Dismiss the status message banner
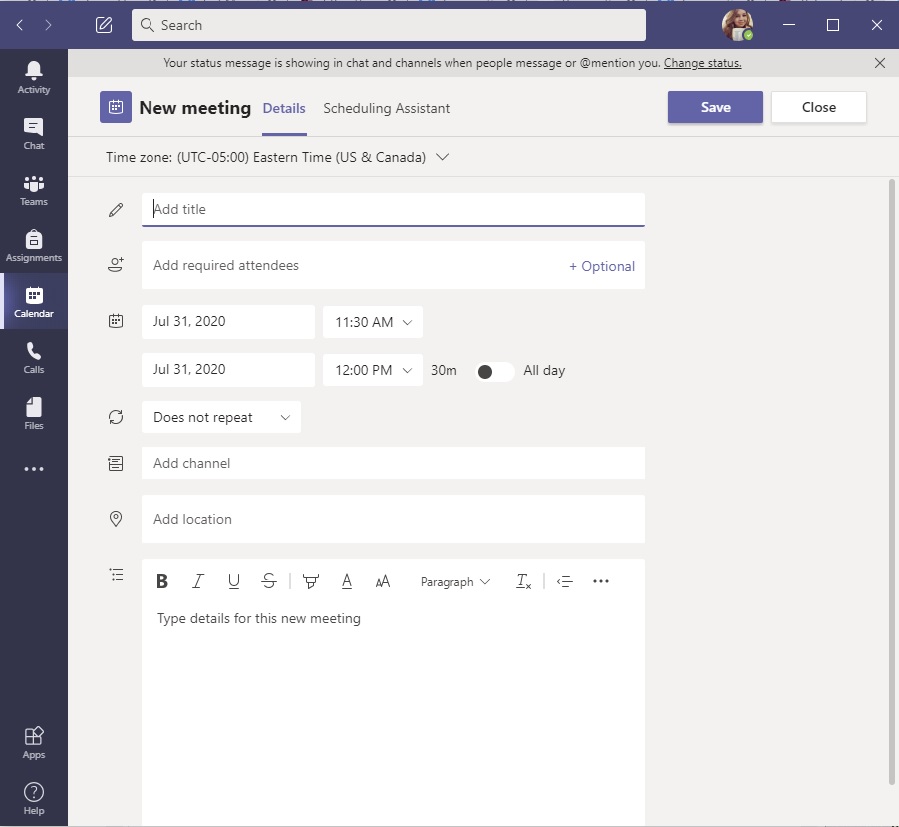The width and height of the screenshot is (899, 827). (x=880, y=63)
